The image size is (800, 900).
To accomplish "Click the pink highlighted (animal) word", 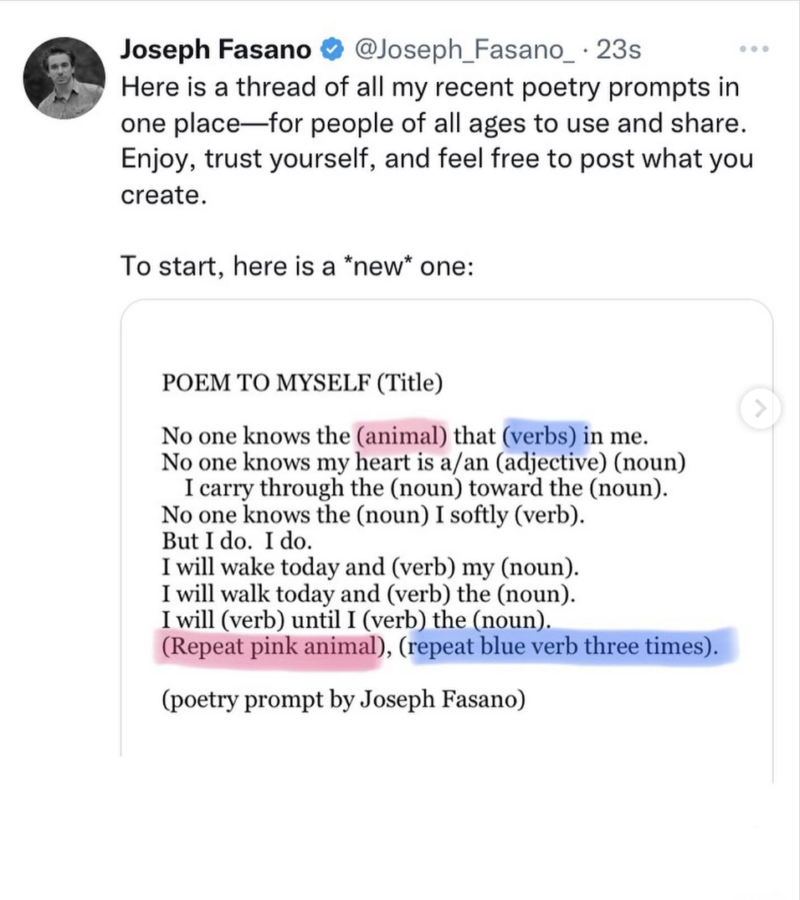I will [x=403, y=436].
